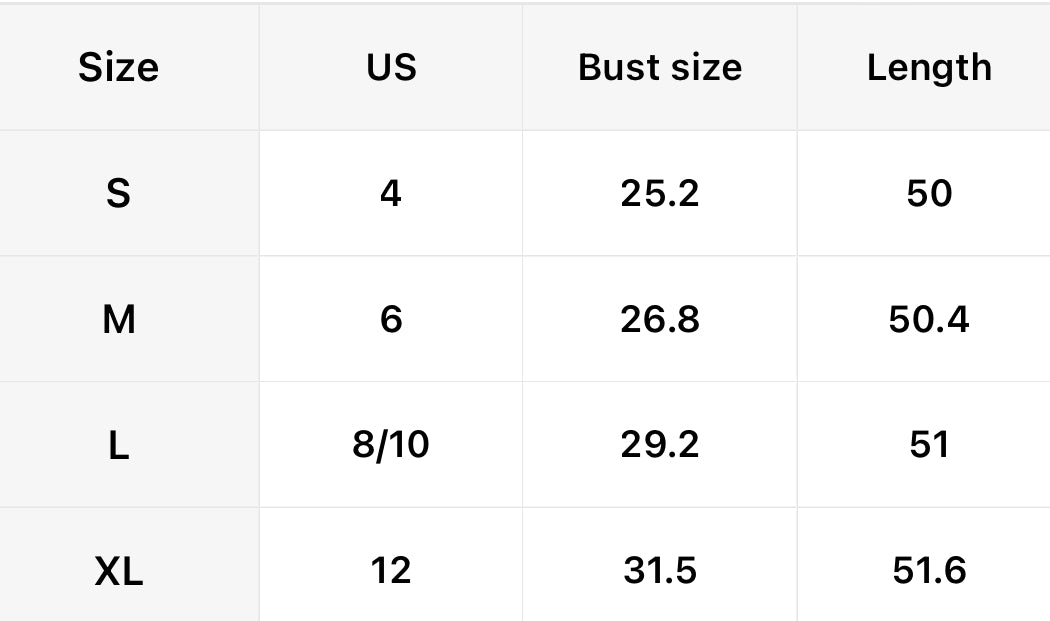Click the Bust size column header
The image size is (1050, 621).
click(x=660, y=68)
